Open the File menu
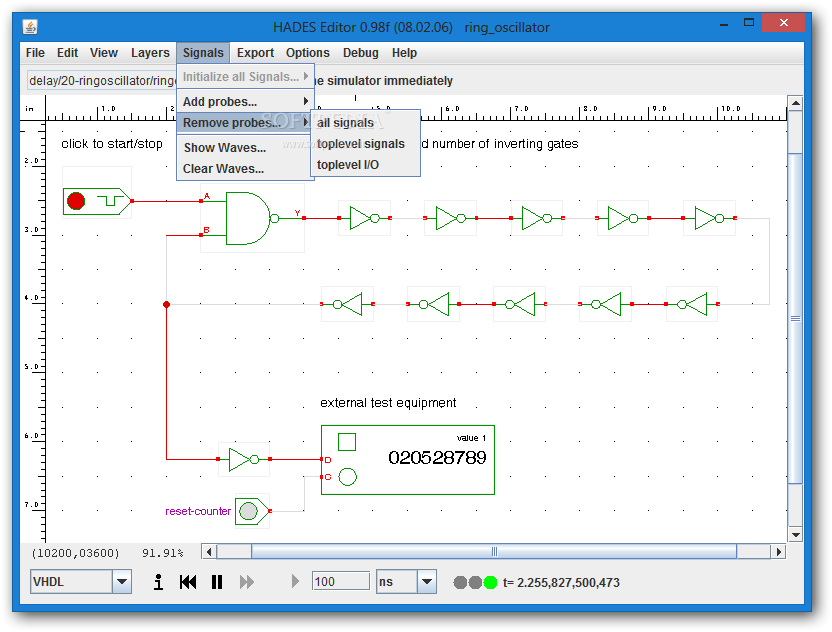This screenshot has height=632, width=832. pos(35,53)
